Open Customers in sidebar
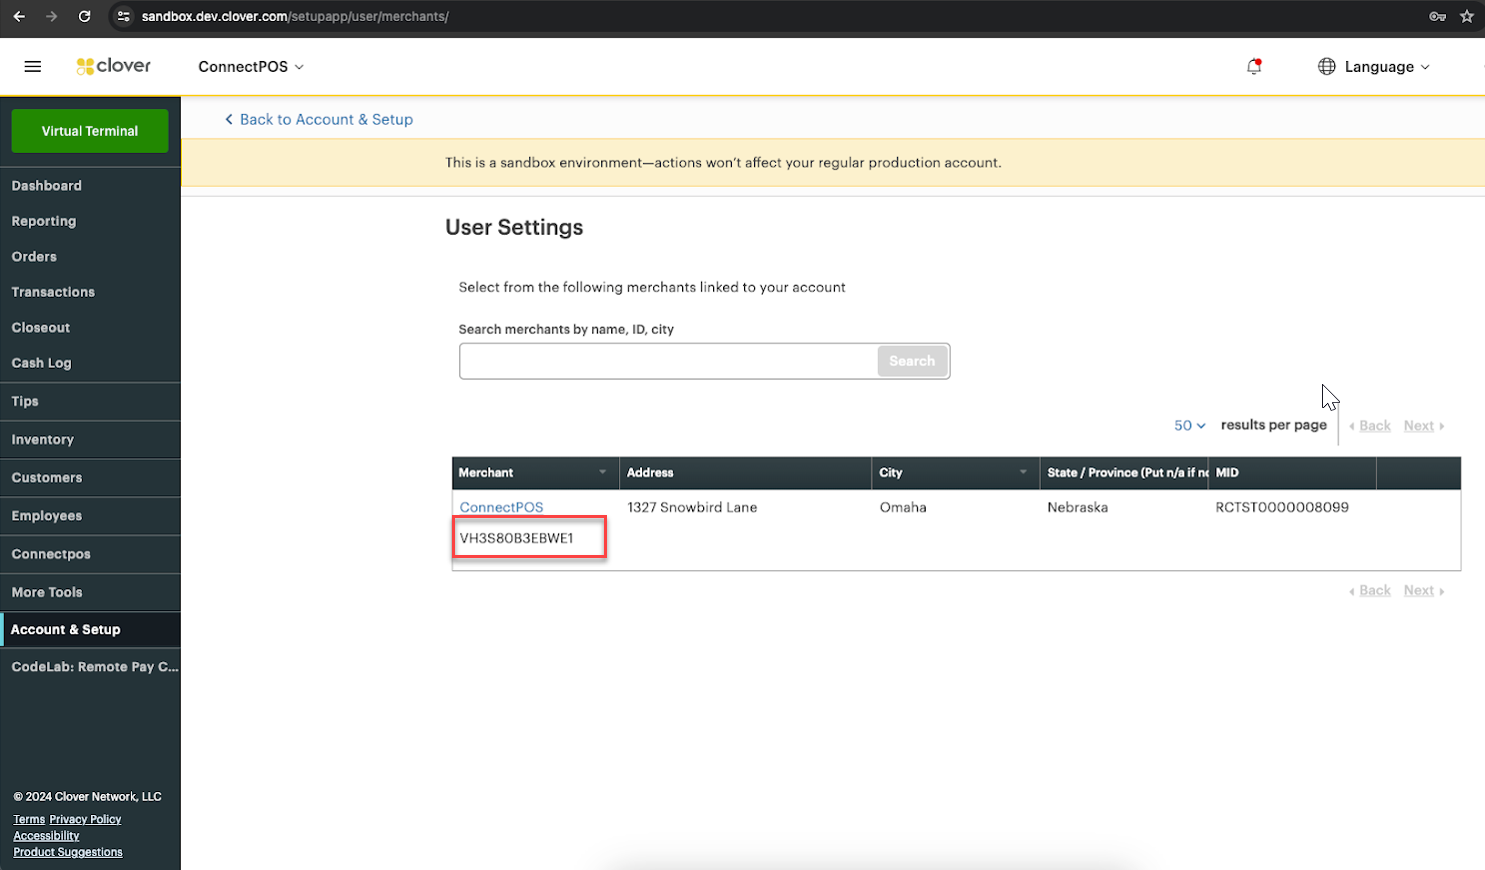1485x870 pixels. click(90, 478)
